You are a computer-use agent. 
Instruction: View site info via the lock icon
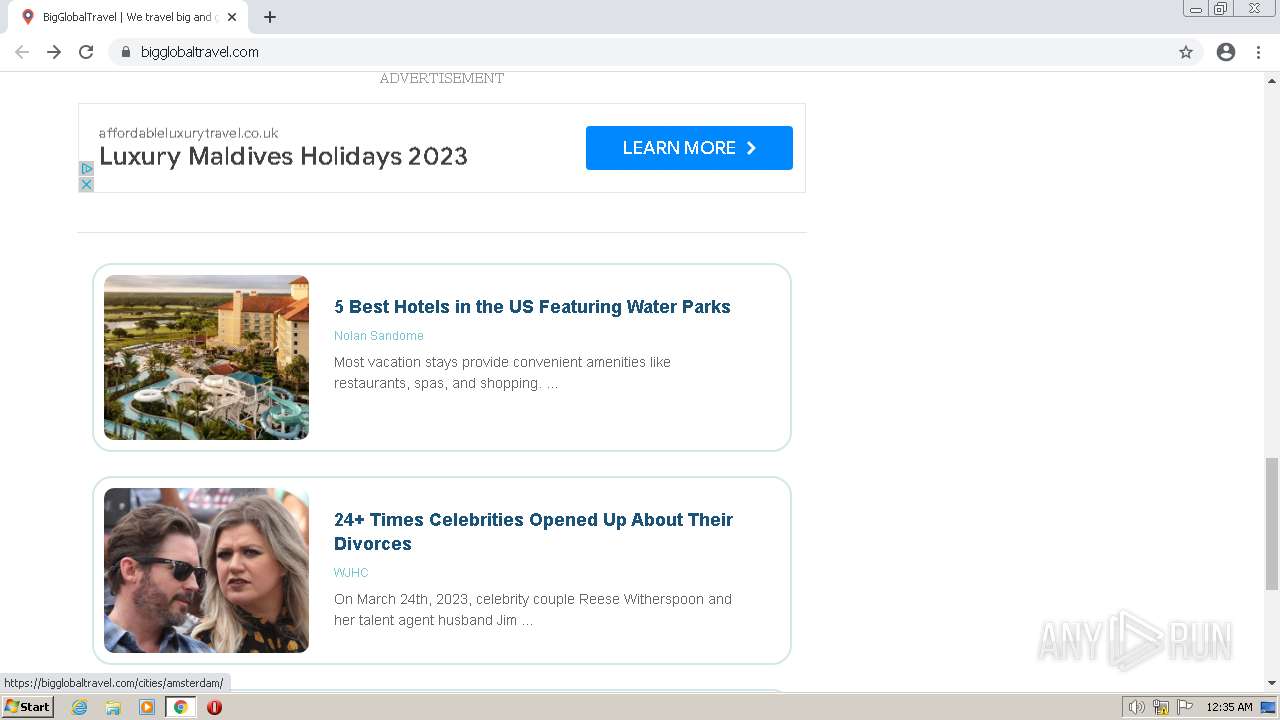point(125,52)
